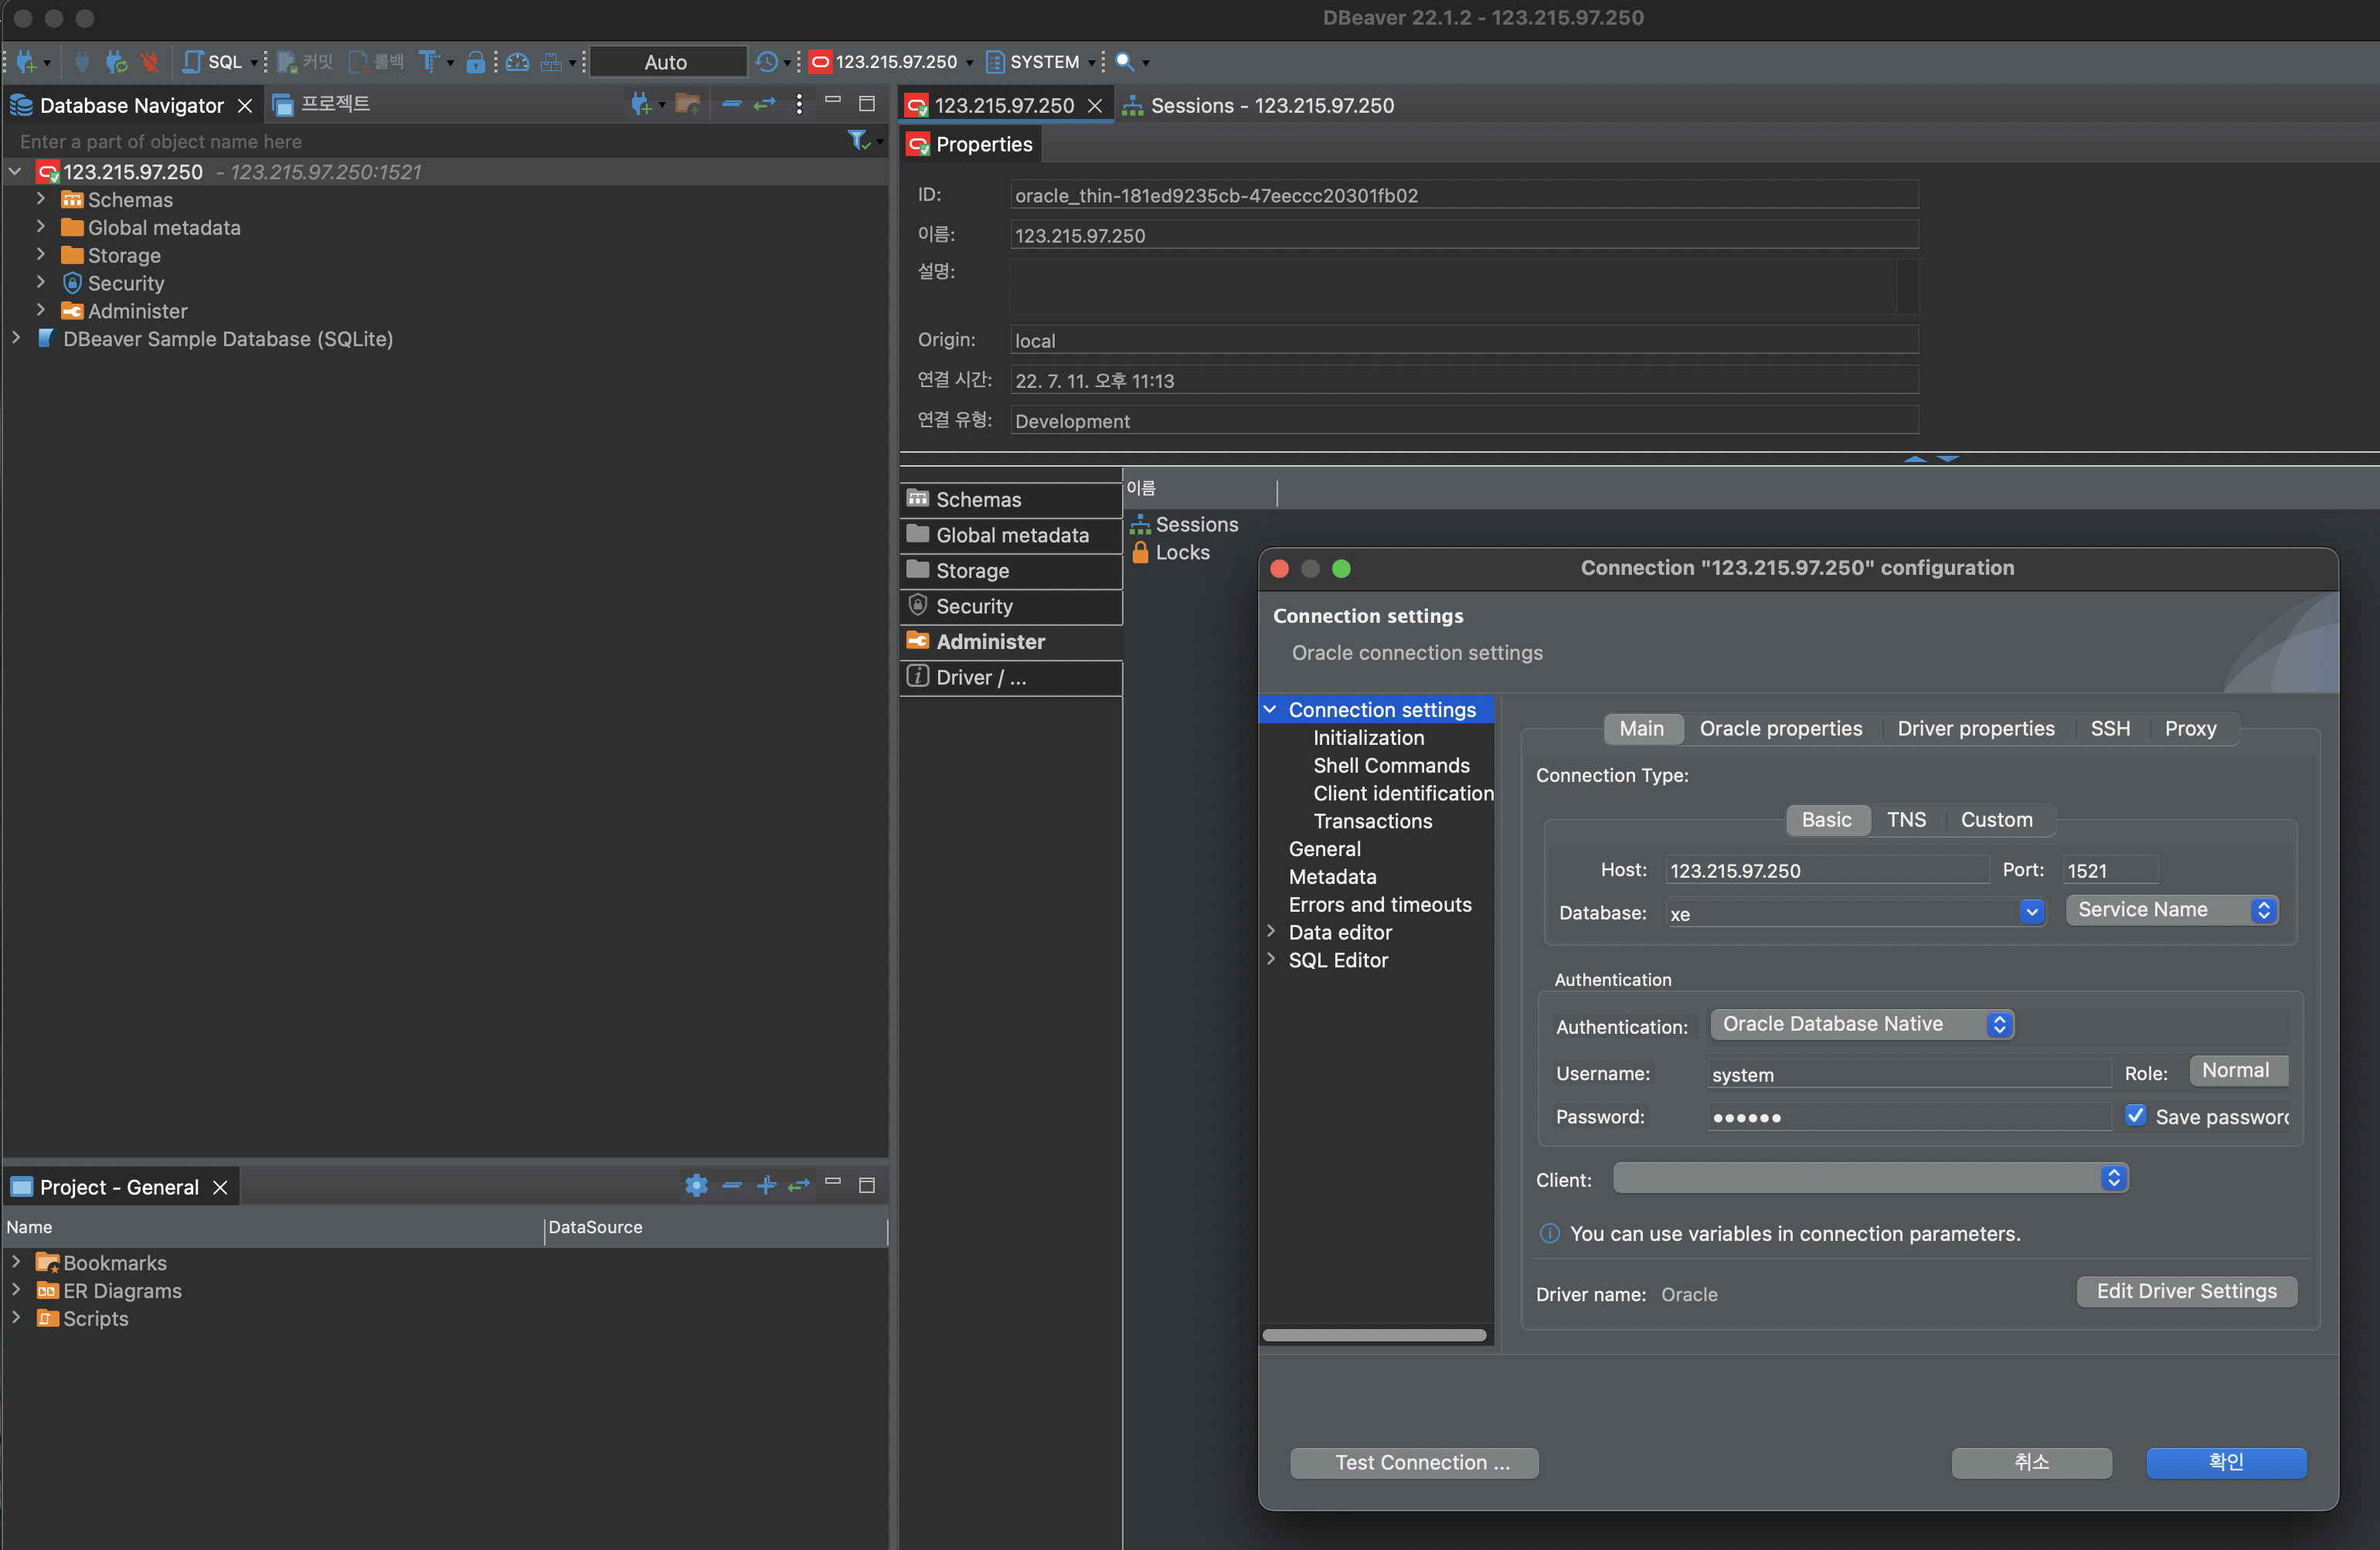Switch to the Proxy tab in dialog

click(x=2190, y=729)
